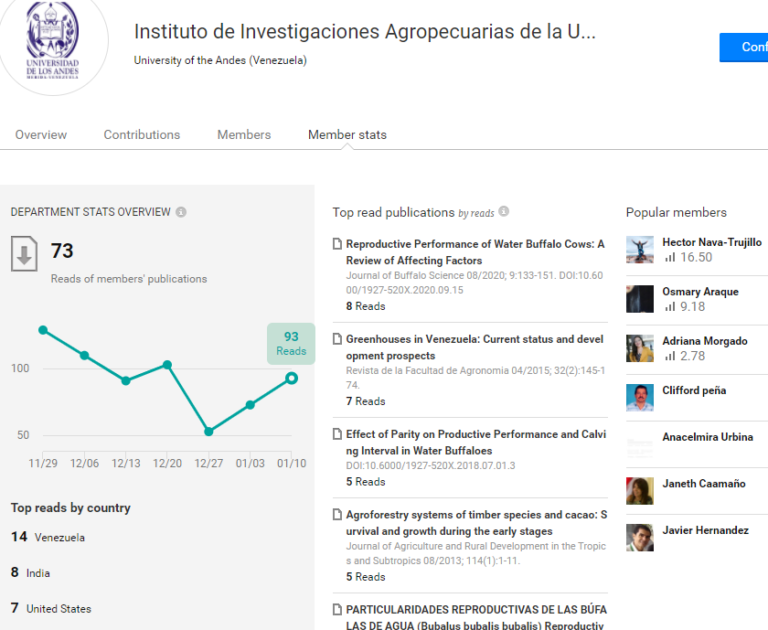The width and height of the screenshot is (768, 630).
Task: Click document icon for Greenhouses in Venezuela publication
Action: (337, 339)
